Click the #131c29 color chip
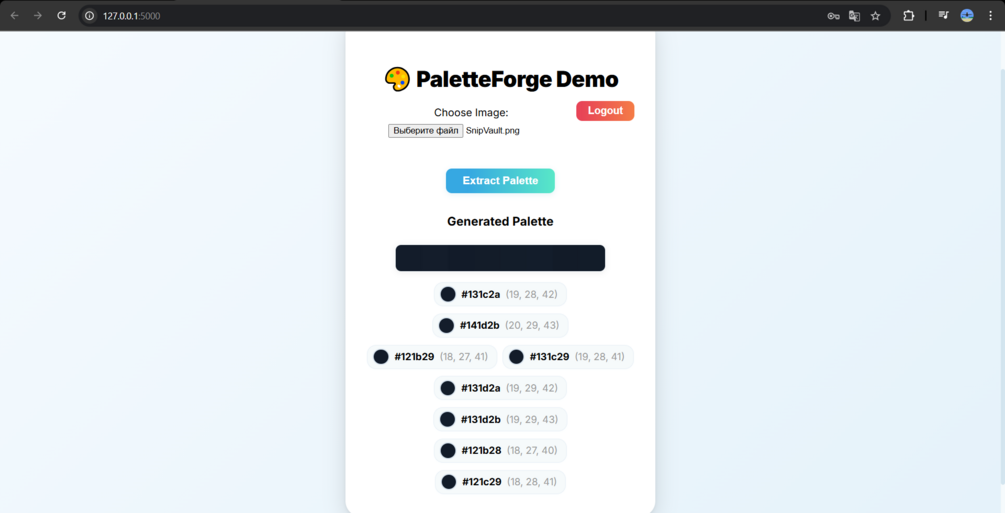Screen dimensions: 1005x513 coord(567,357)
